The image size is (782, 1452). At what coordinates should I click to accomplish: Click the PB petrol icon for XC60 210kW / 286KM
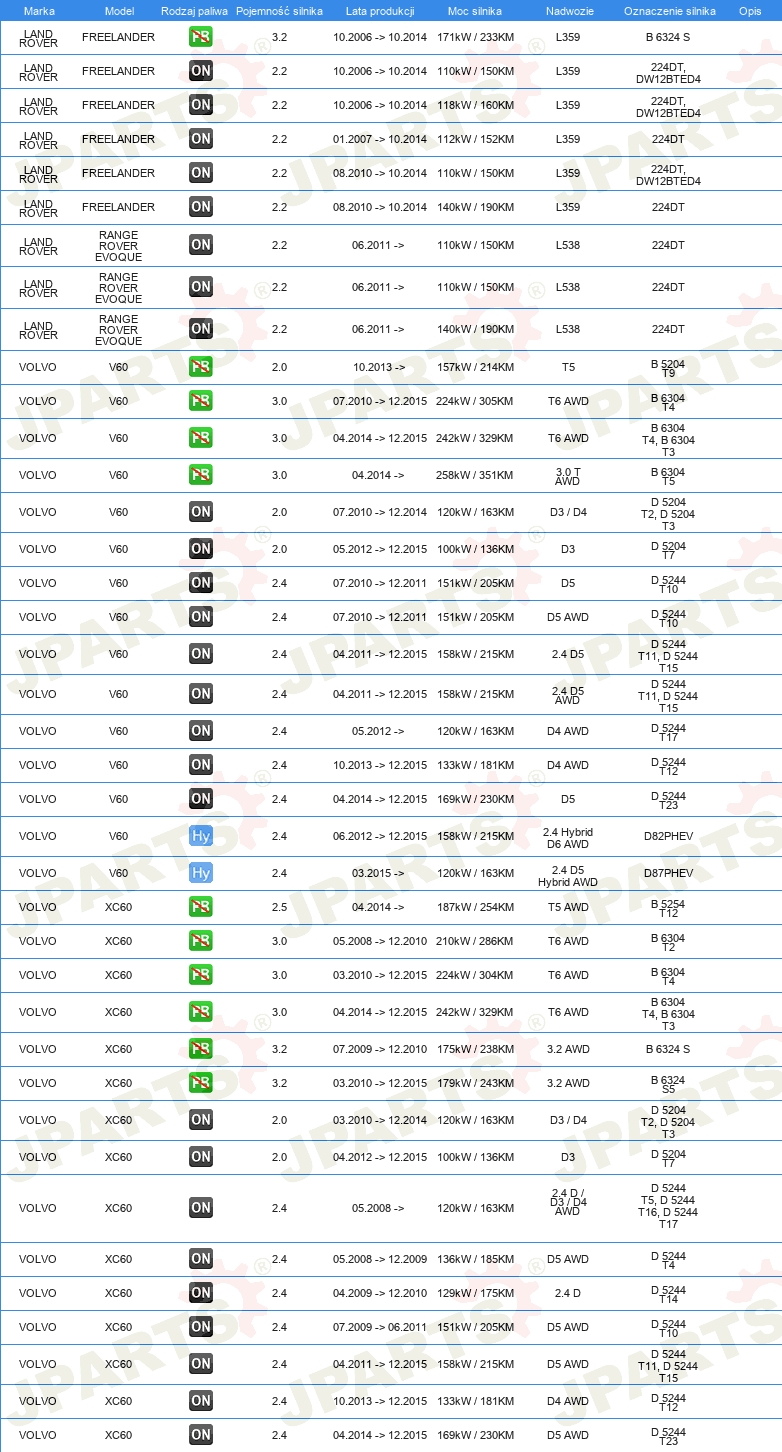(x=201, y=941)
